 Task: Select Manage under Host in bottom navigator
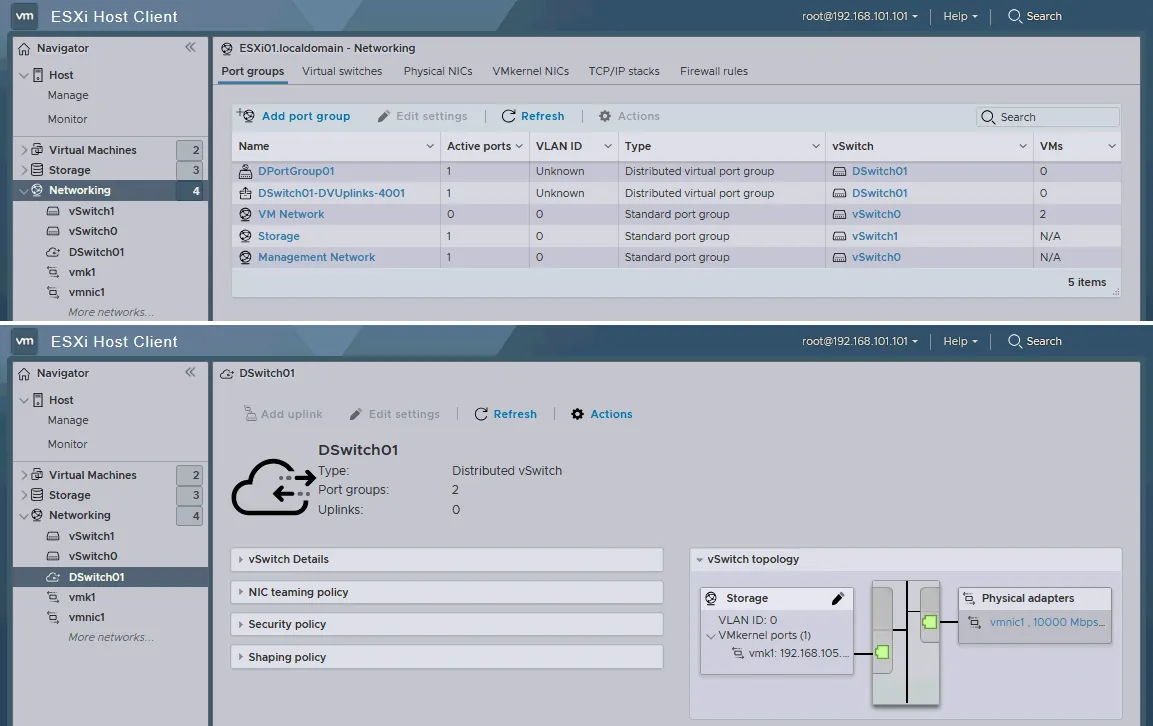point(68,420)
